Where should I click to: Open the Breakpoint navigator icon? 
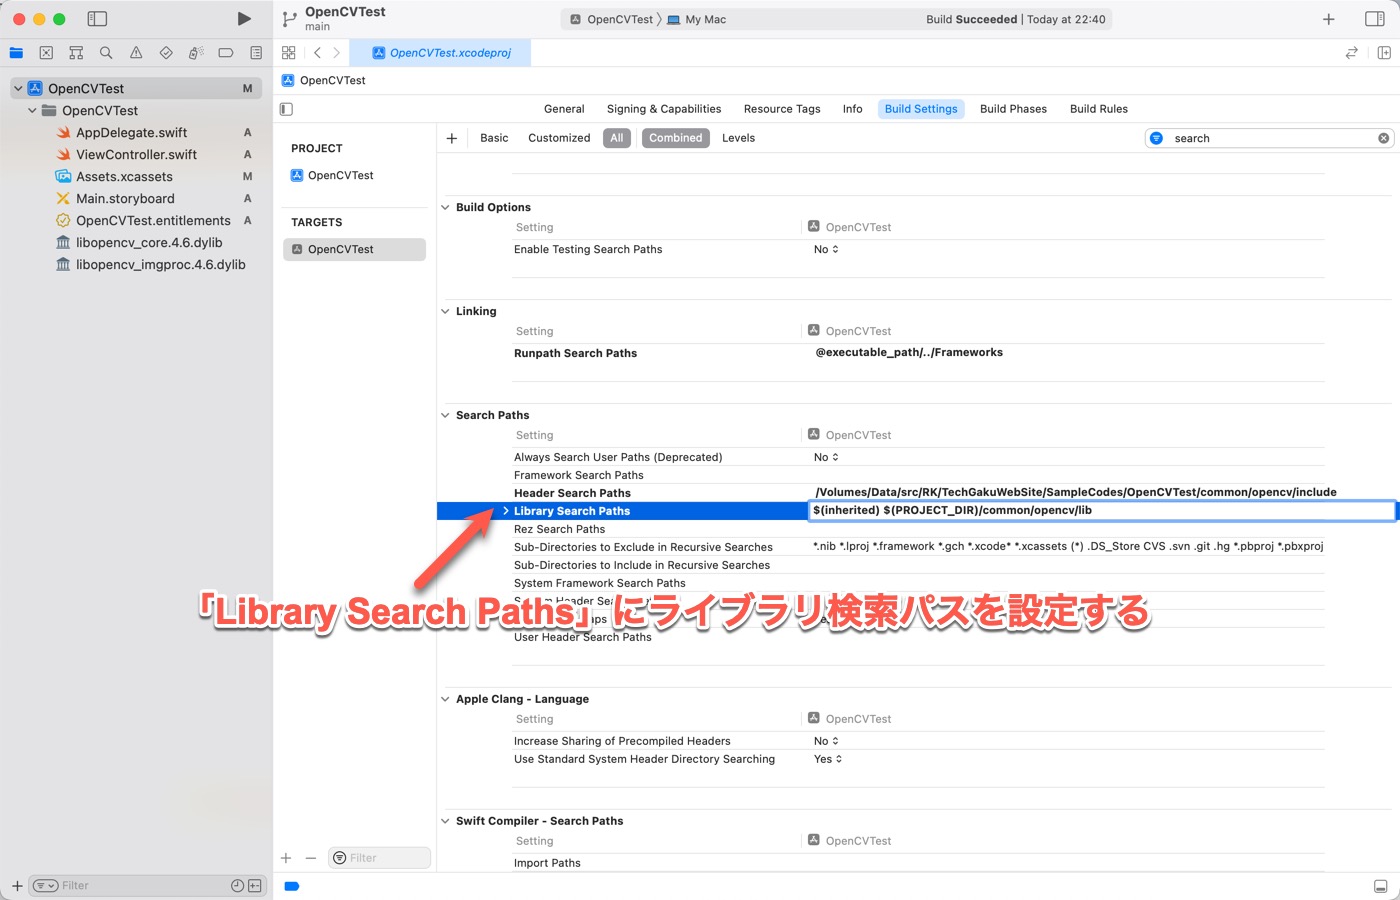226,53
